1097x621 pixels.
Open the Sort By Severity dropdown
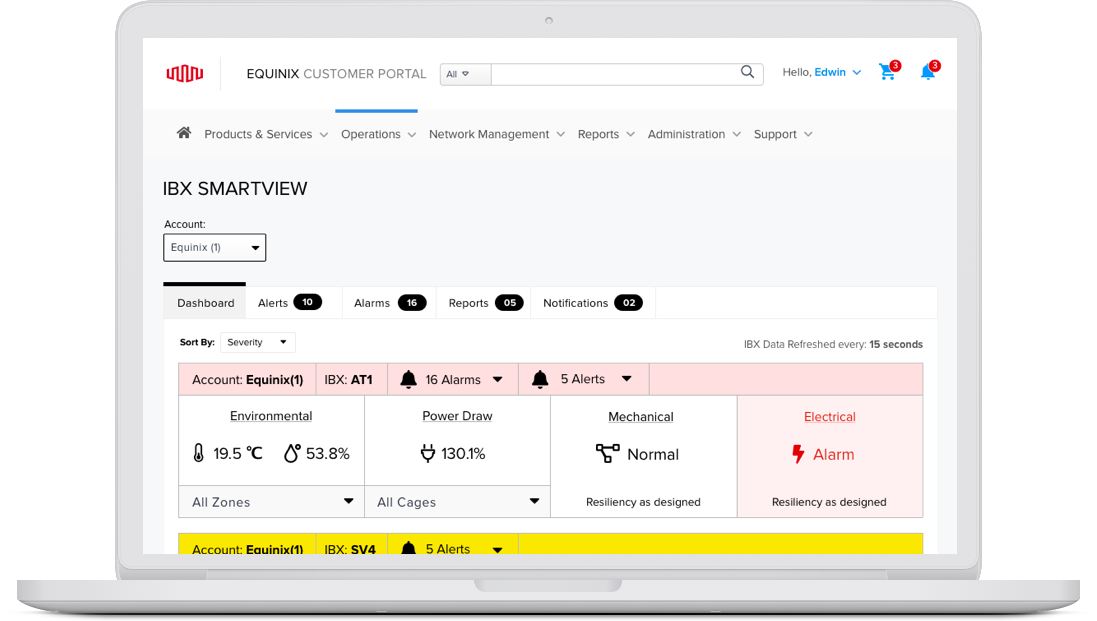(x=257, y=342)
